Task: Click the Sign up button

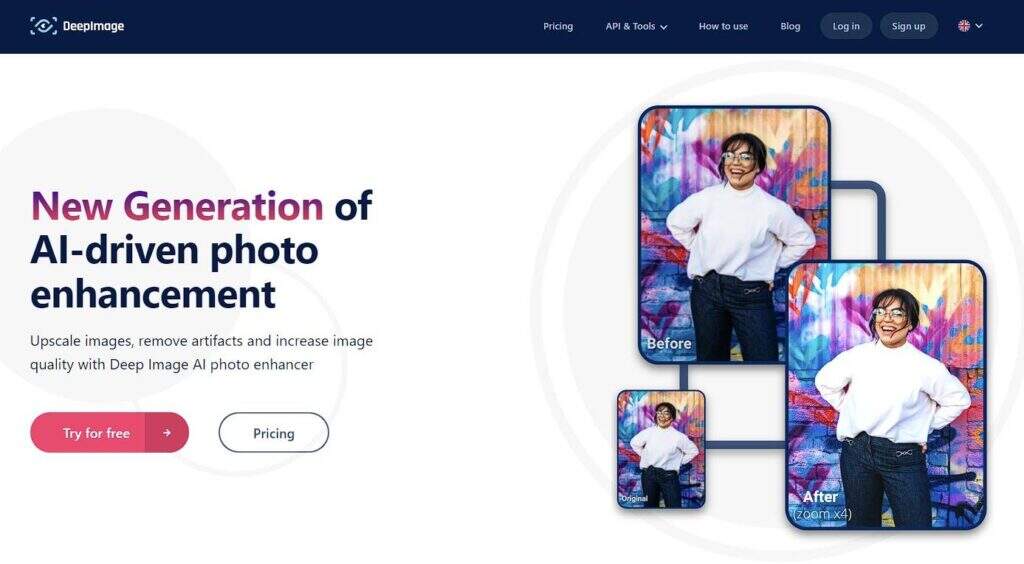Action: (908, 26)
